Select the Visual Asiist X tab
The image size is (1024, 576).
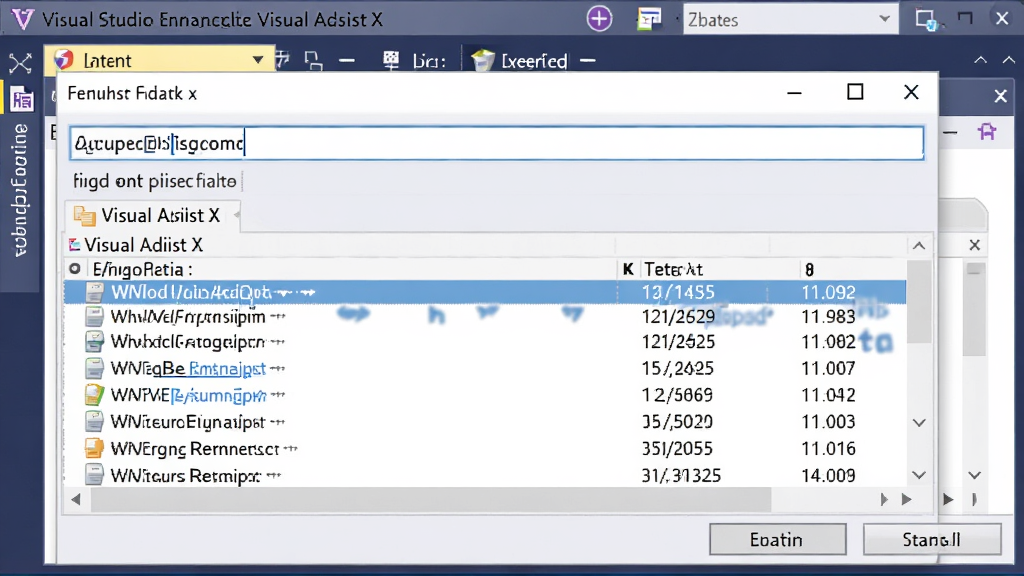pos(153,216)
